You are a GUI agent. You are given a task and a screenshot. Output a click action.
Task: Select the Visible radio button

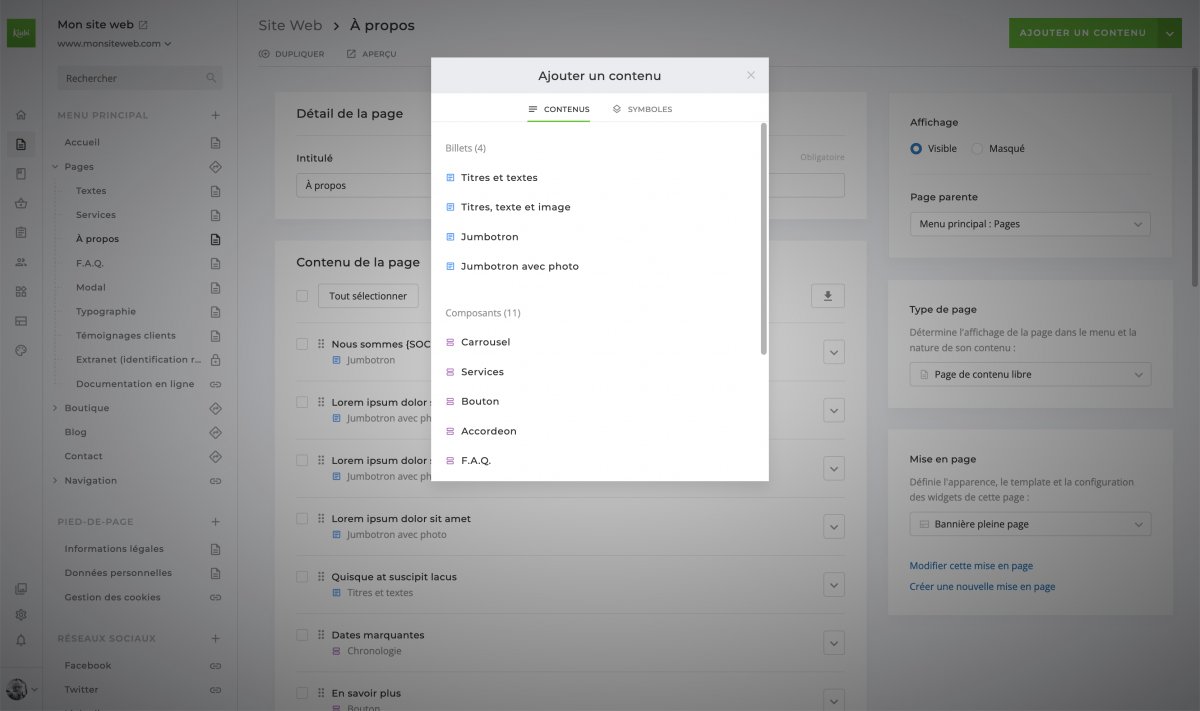click(916, 148)
